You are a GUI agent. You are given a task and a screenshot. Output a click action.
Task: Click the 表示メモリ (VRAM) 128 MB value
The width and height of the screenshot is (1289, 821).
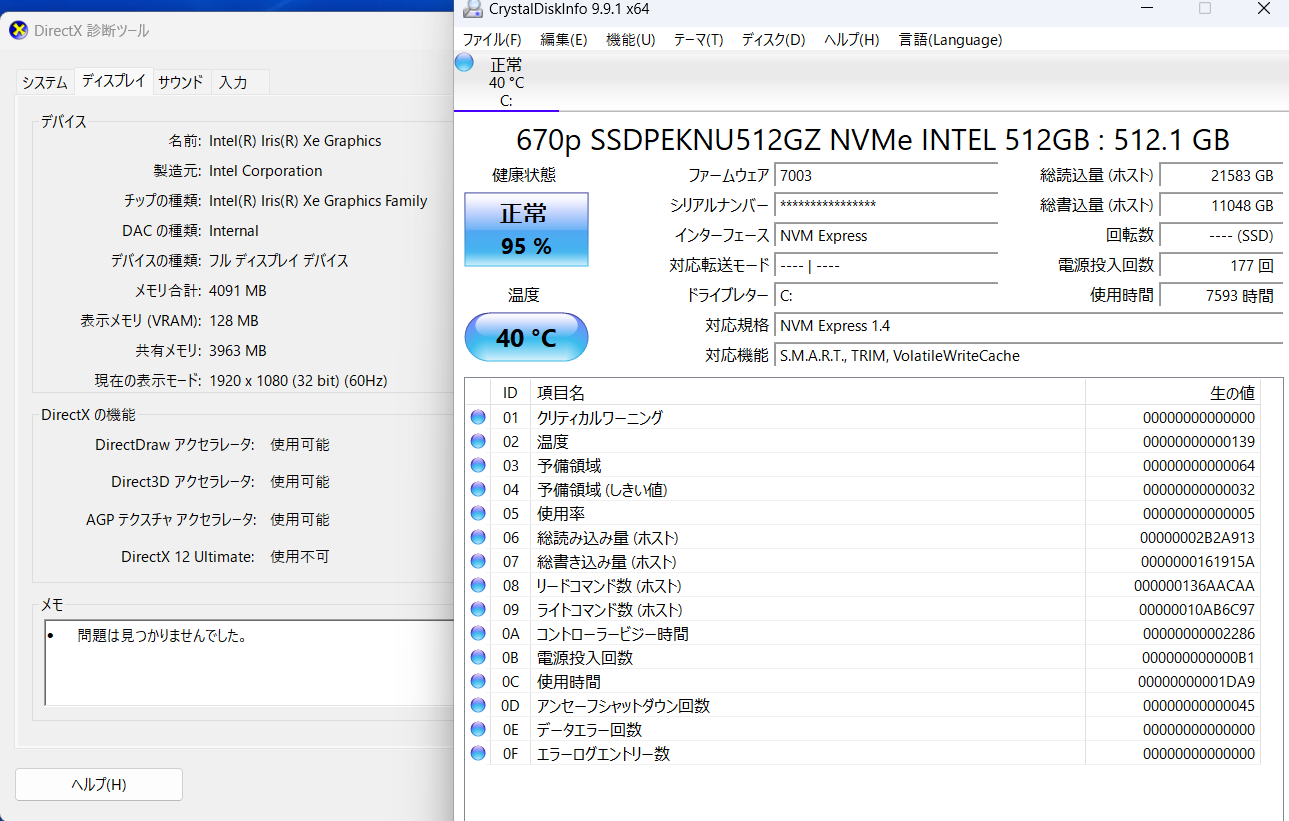(234, 321)
